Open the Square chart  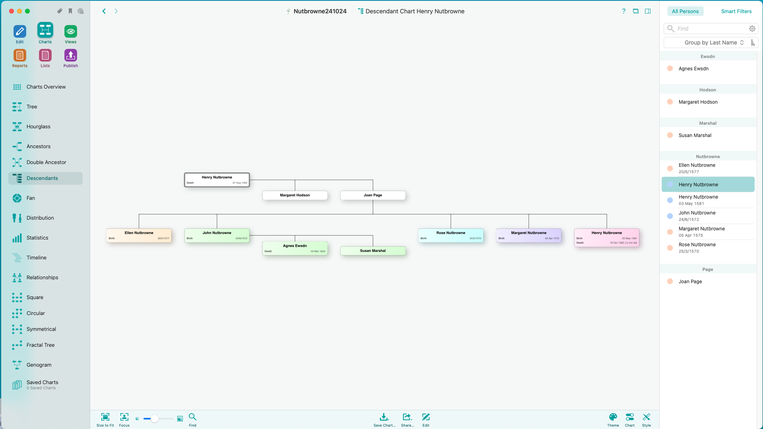(45, 297)
